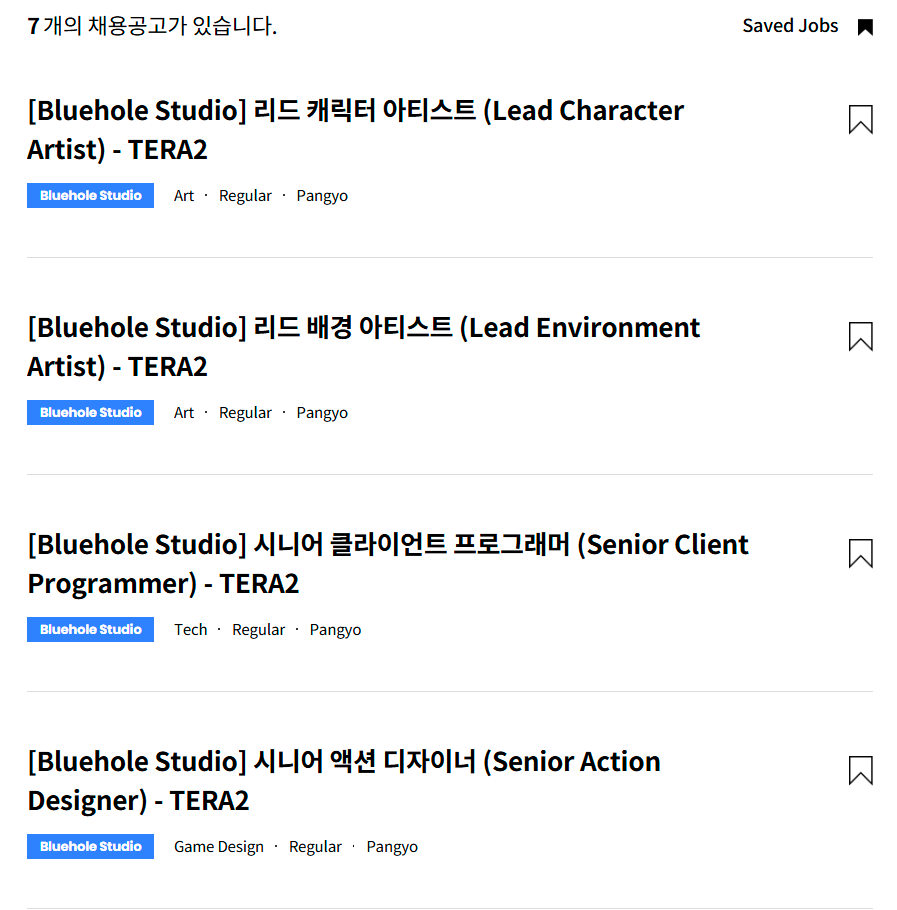
Task: Open the Saved Jobs link text
Action: (x=790, y=26)
